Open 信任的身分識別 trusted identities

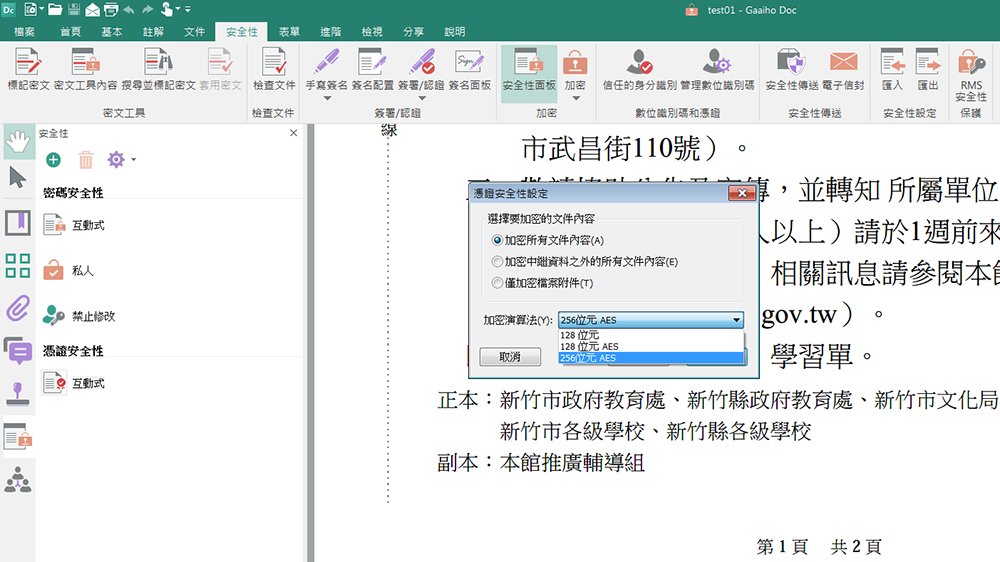(x=639, y=63)
